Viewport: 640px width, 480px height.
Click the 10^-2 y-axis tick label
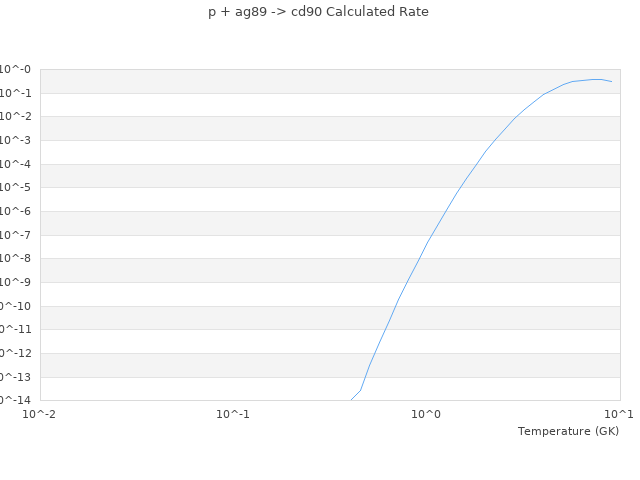pyautogui.click(x=17, y=117)
